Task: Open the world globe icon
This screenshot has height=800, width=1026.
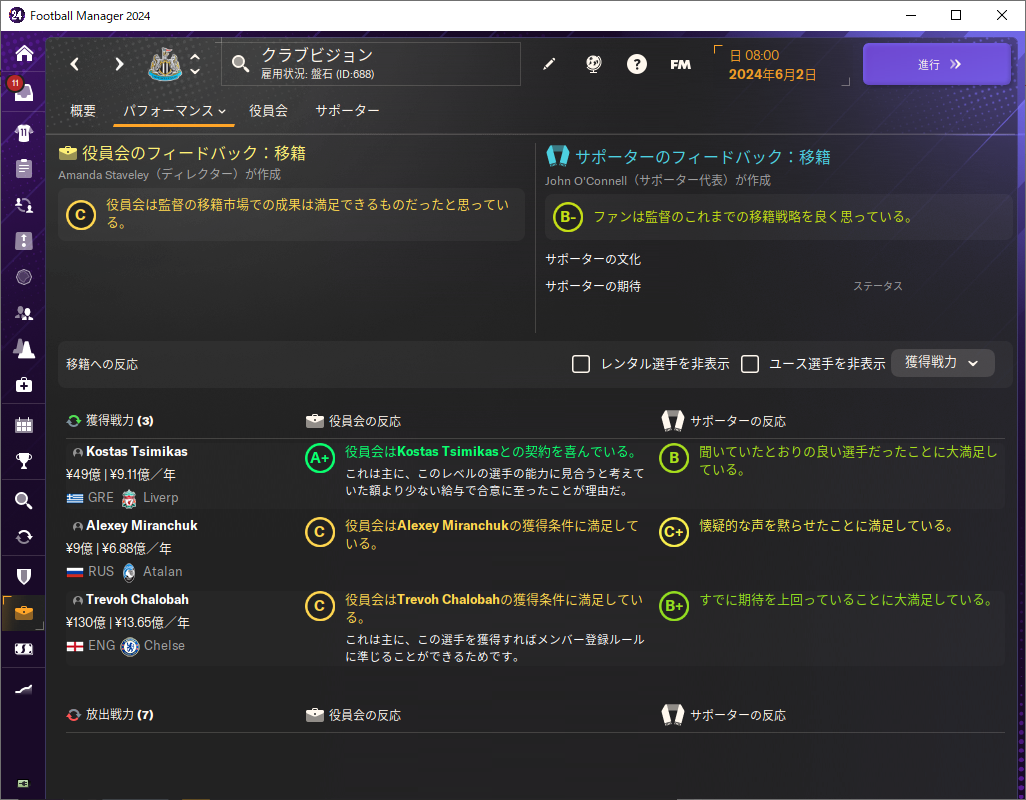Action: [x=593, y=64]
